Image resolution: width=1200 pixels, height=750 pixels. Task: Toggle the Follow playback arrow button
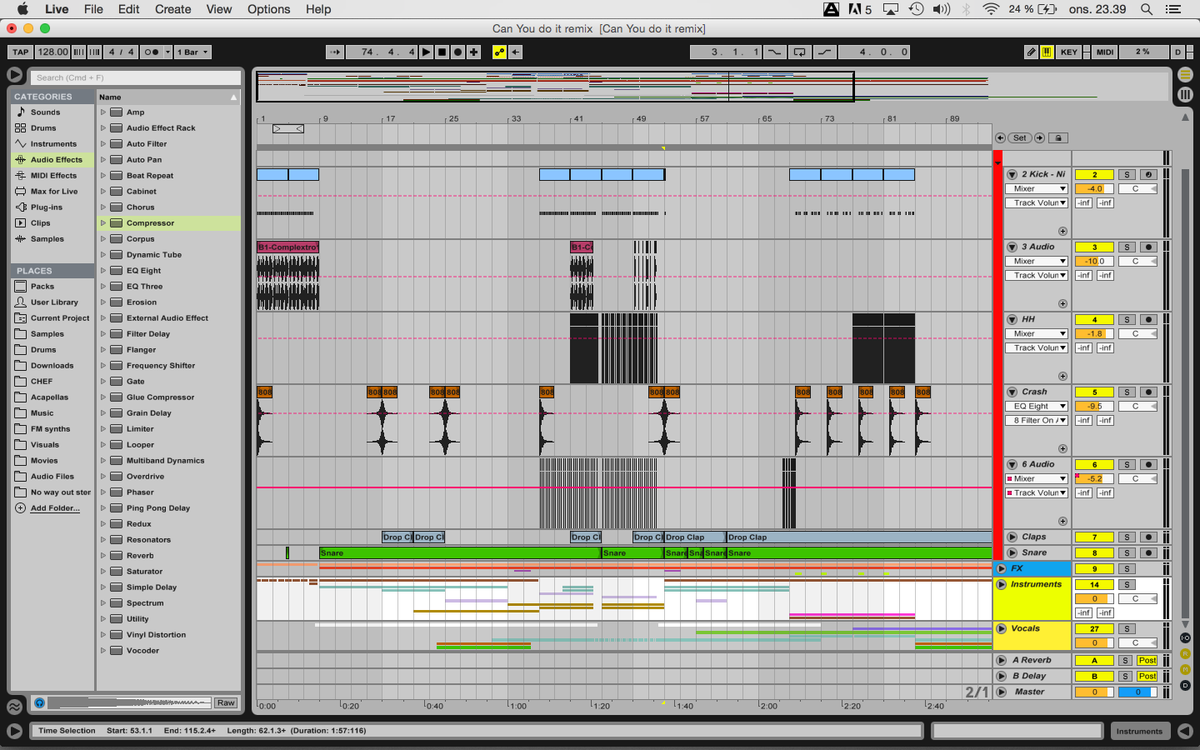click(x=335, y=52)
